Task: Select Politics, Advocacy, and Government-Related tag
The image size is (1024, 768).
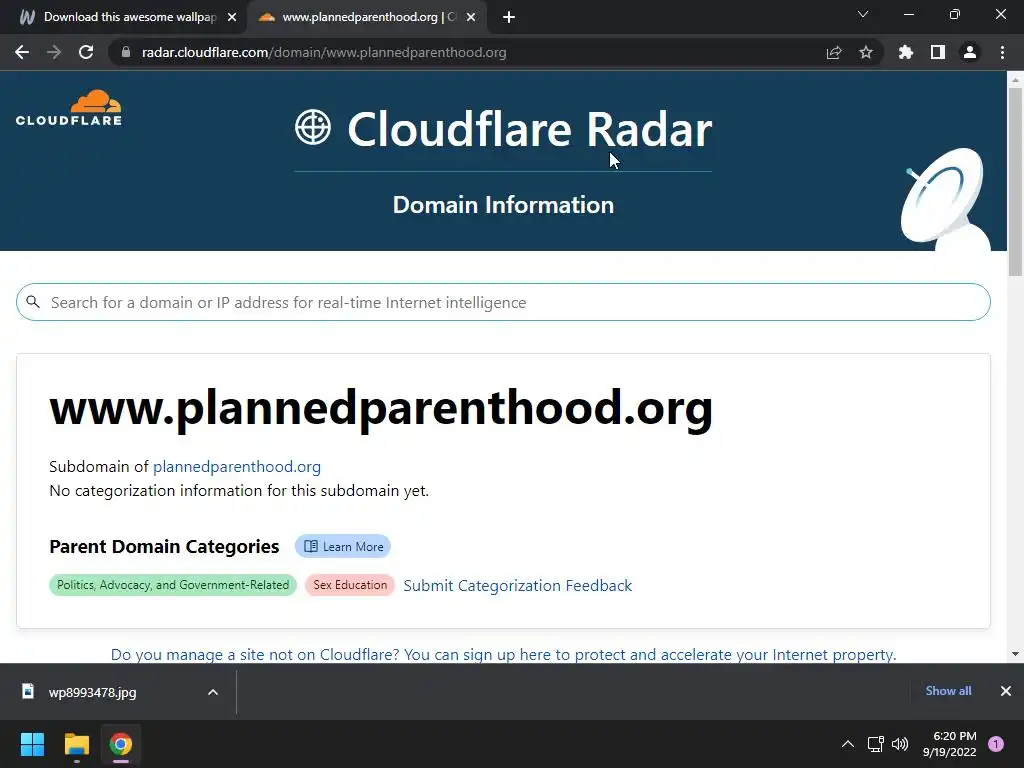Action: coord(173,585)
